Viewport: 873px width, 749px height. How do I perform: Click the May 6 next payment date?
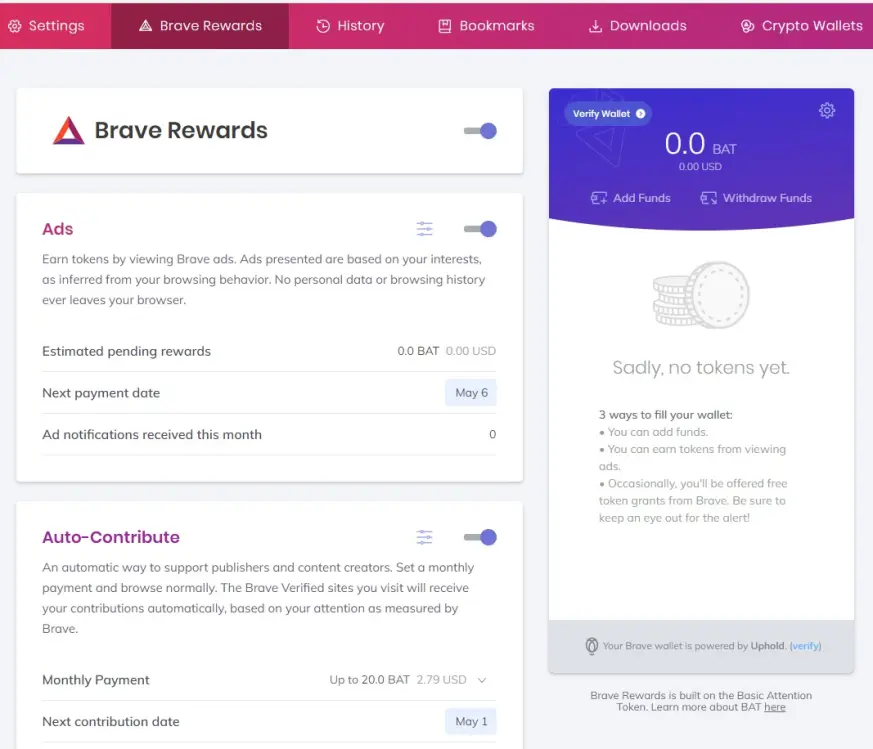471,393
